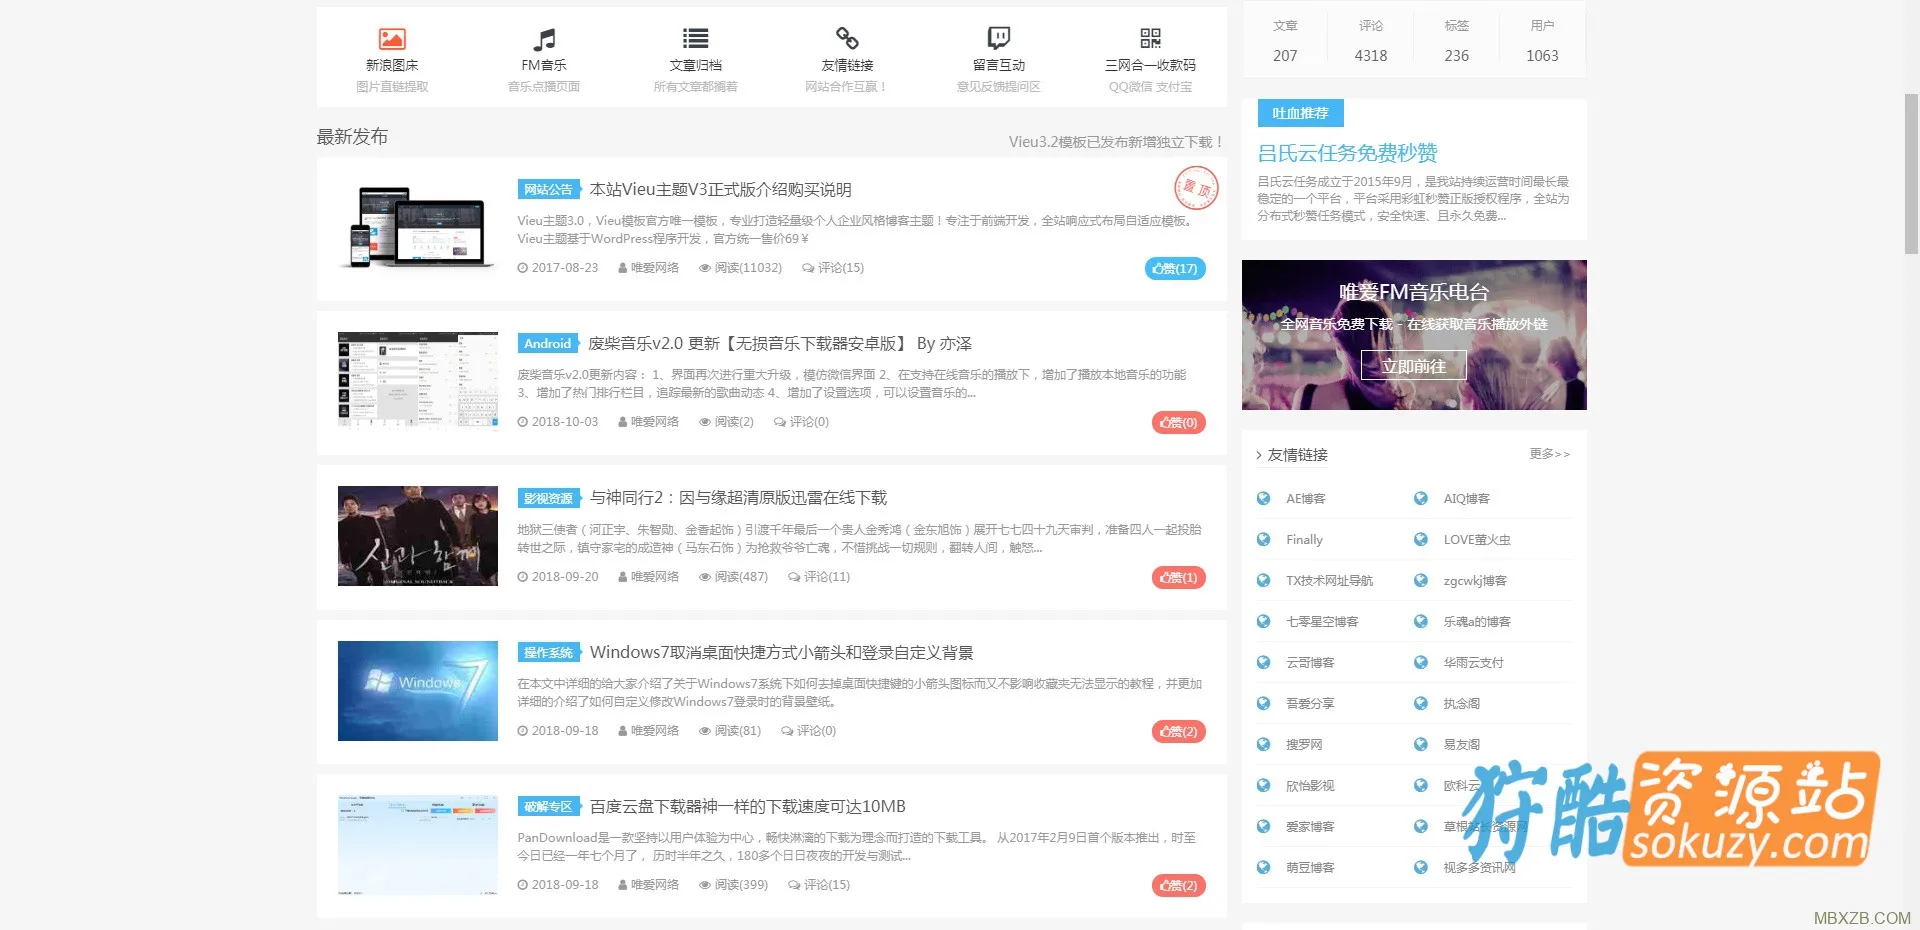The width and height of the screenshot is (1920, 930).
Task: Open the Finally friend link
Action: (x=1304, y=539)
